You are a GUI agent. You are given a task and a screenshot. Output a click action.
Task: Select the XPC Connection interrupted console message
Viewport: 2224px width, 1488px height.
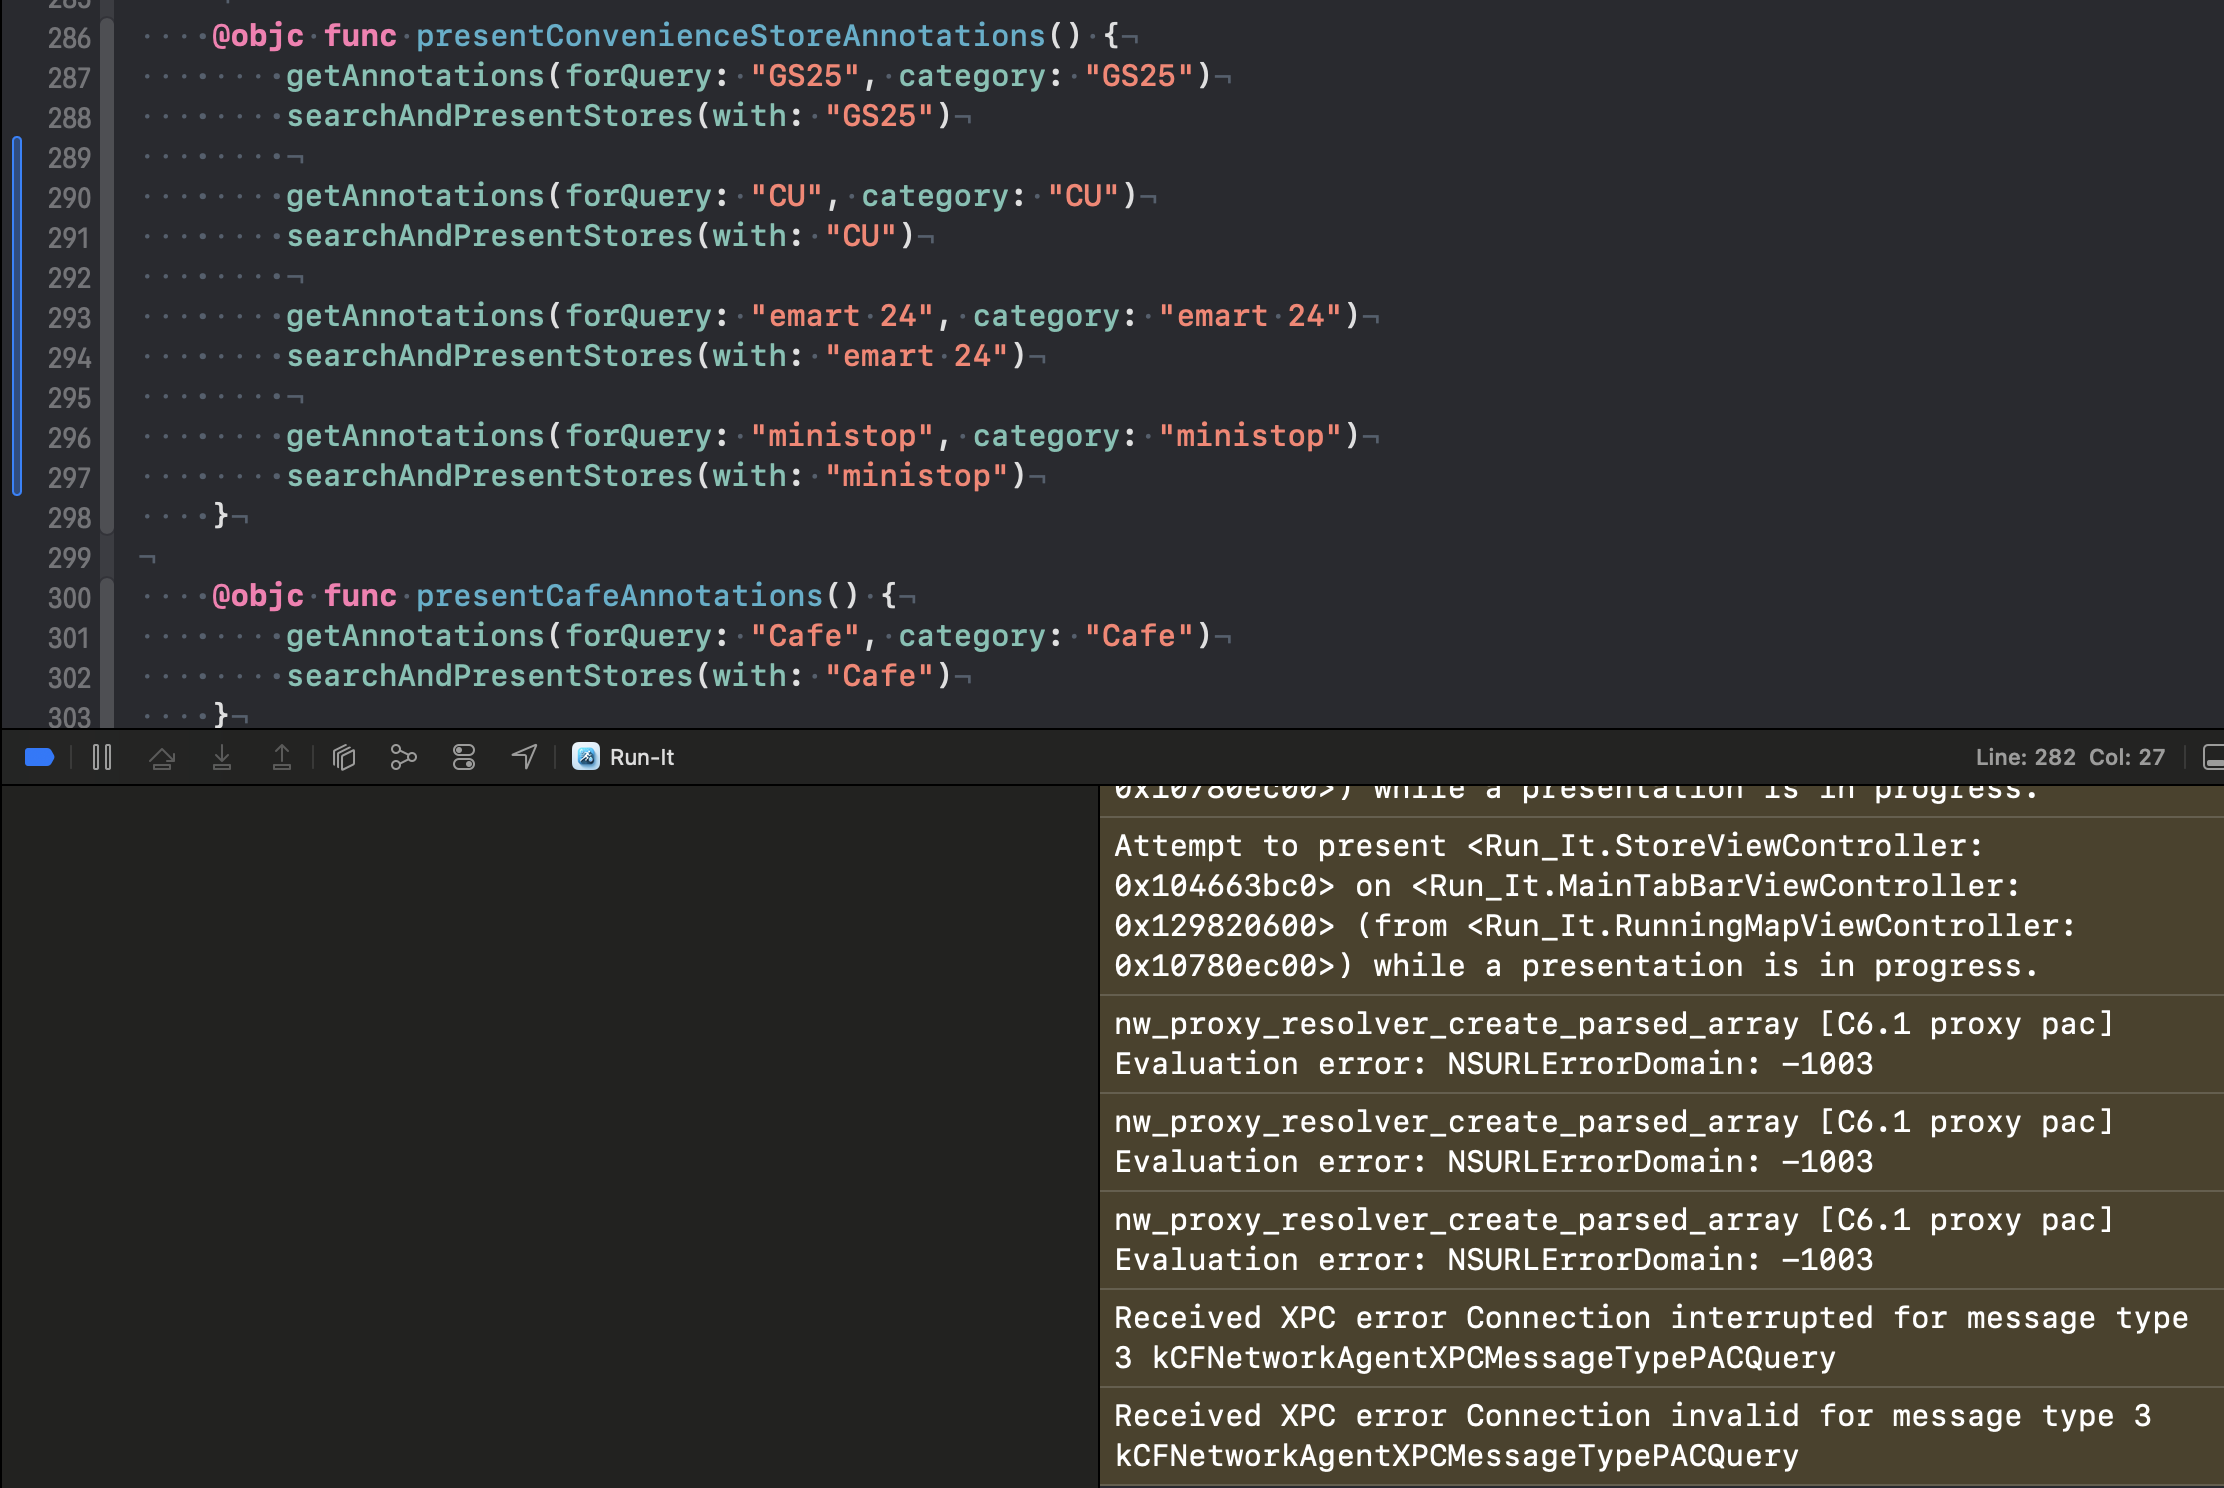1650,1337
